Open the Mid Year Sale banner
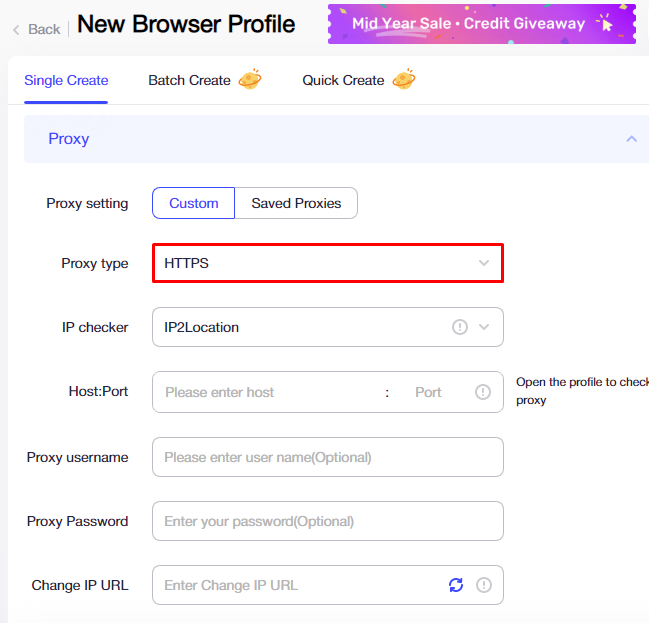The height and width of the screenshot is (623, 649). [x=482, y=24]
